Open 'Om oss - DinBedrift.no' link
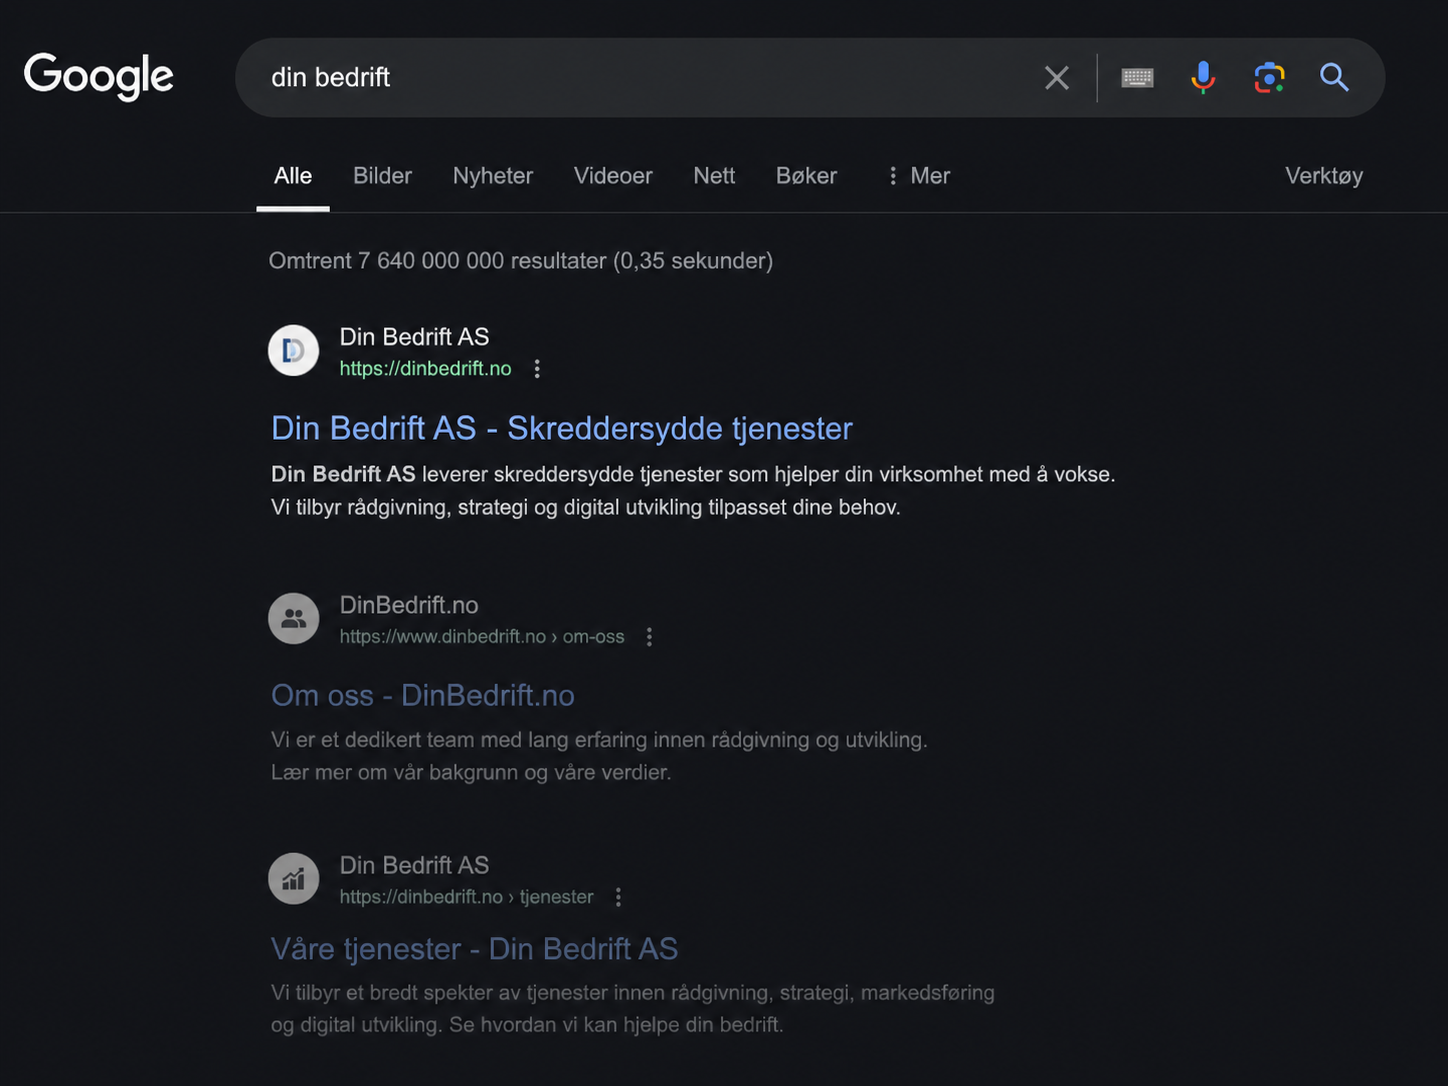The width and height of the screenshot is (1448, 1086). click(423, 696)
